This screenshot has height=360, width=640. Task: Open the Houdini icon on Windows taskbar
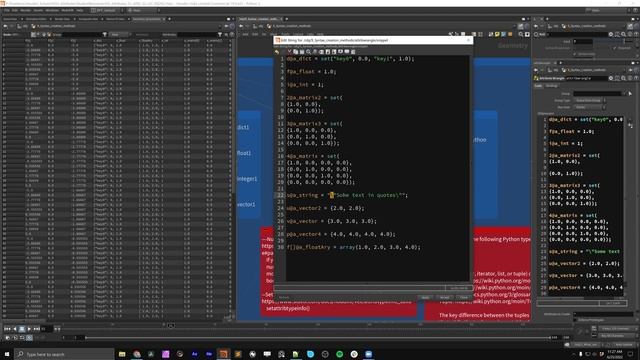pos(223,354)
